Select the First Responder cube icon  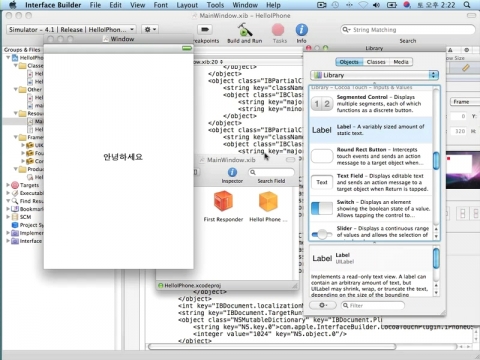tap(223, 201)
